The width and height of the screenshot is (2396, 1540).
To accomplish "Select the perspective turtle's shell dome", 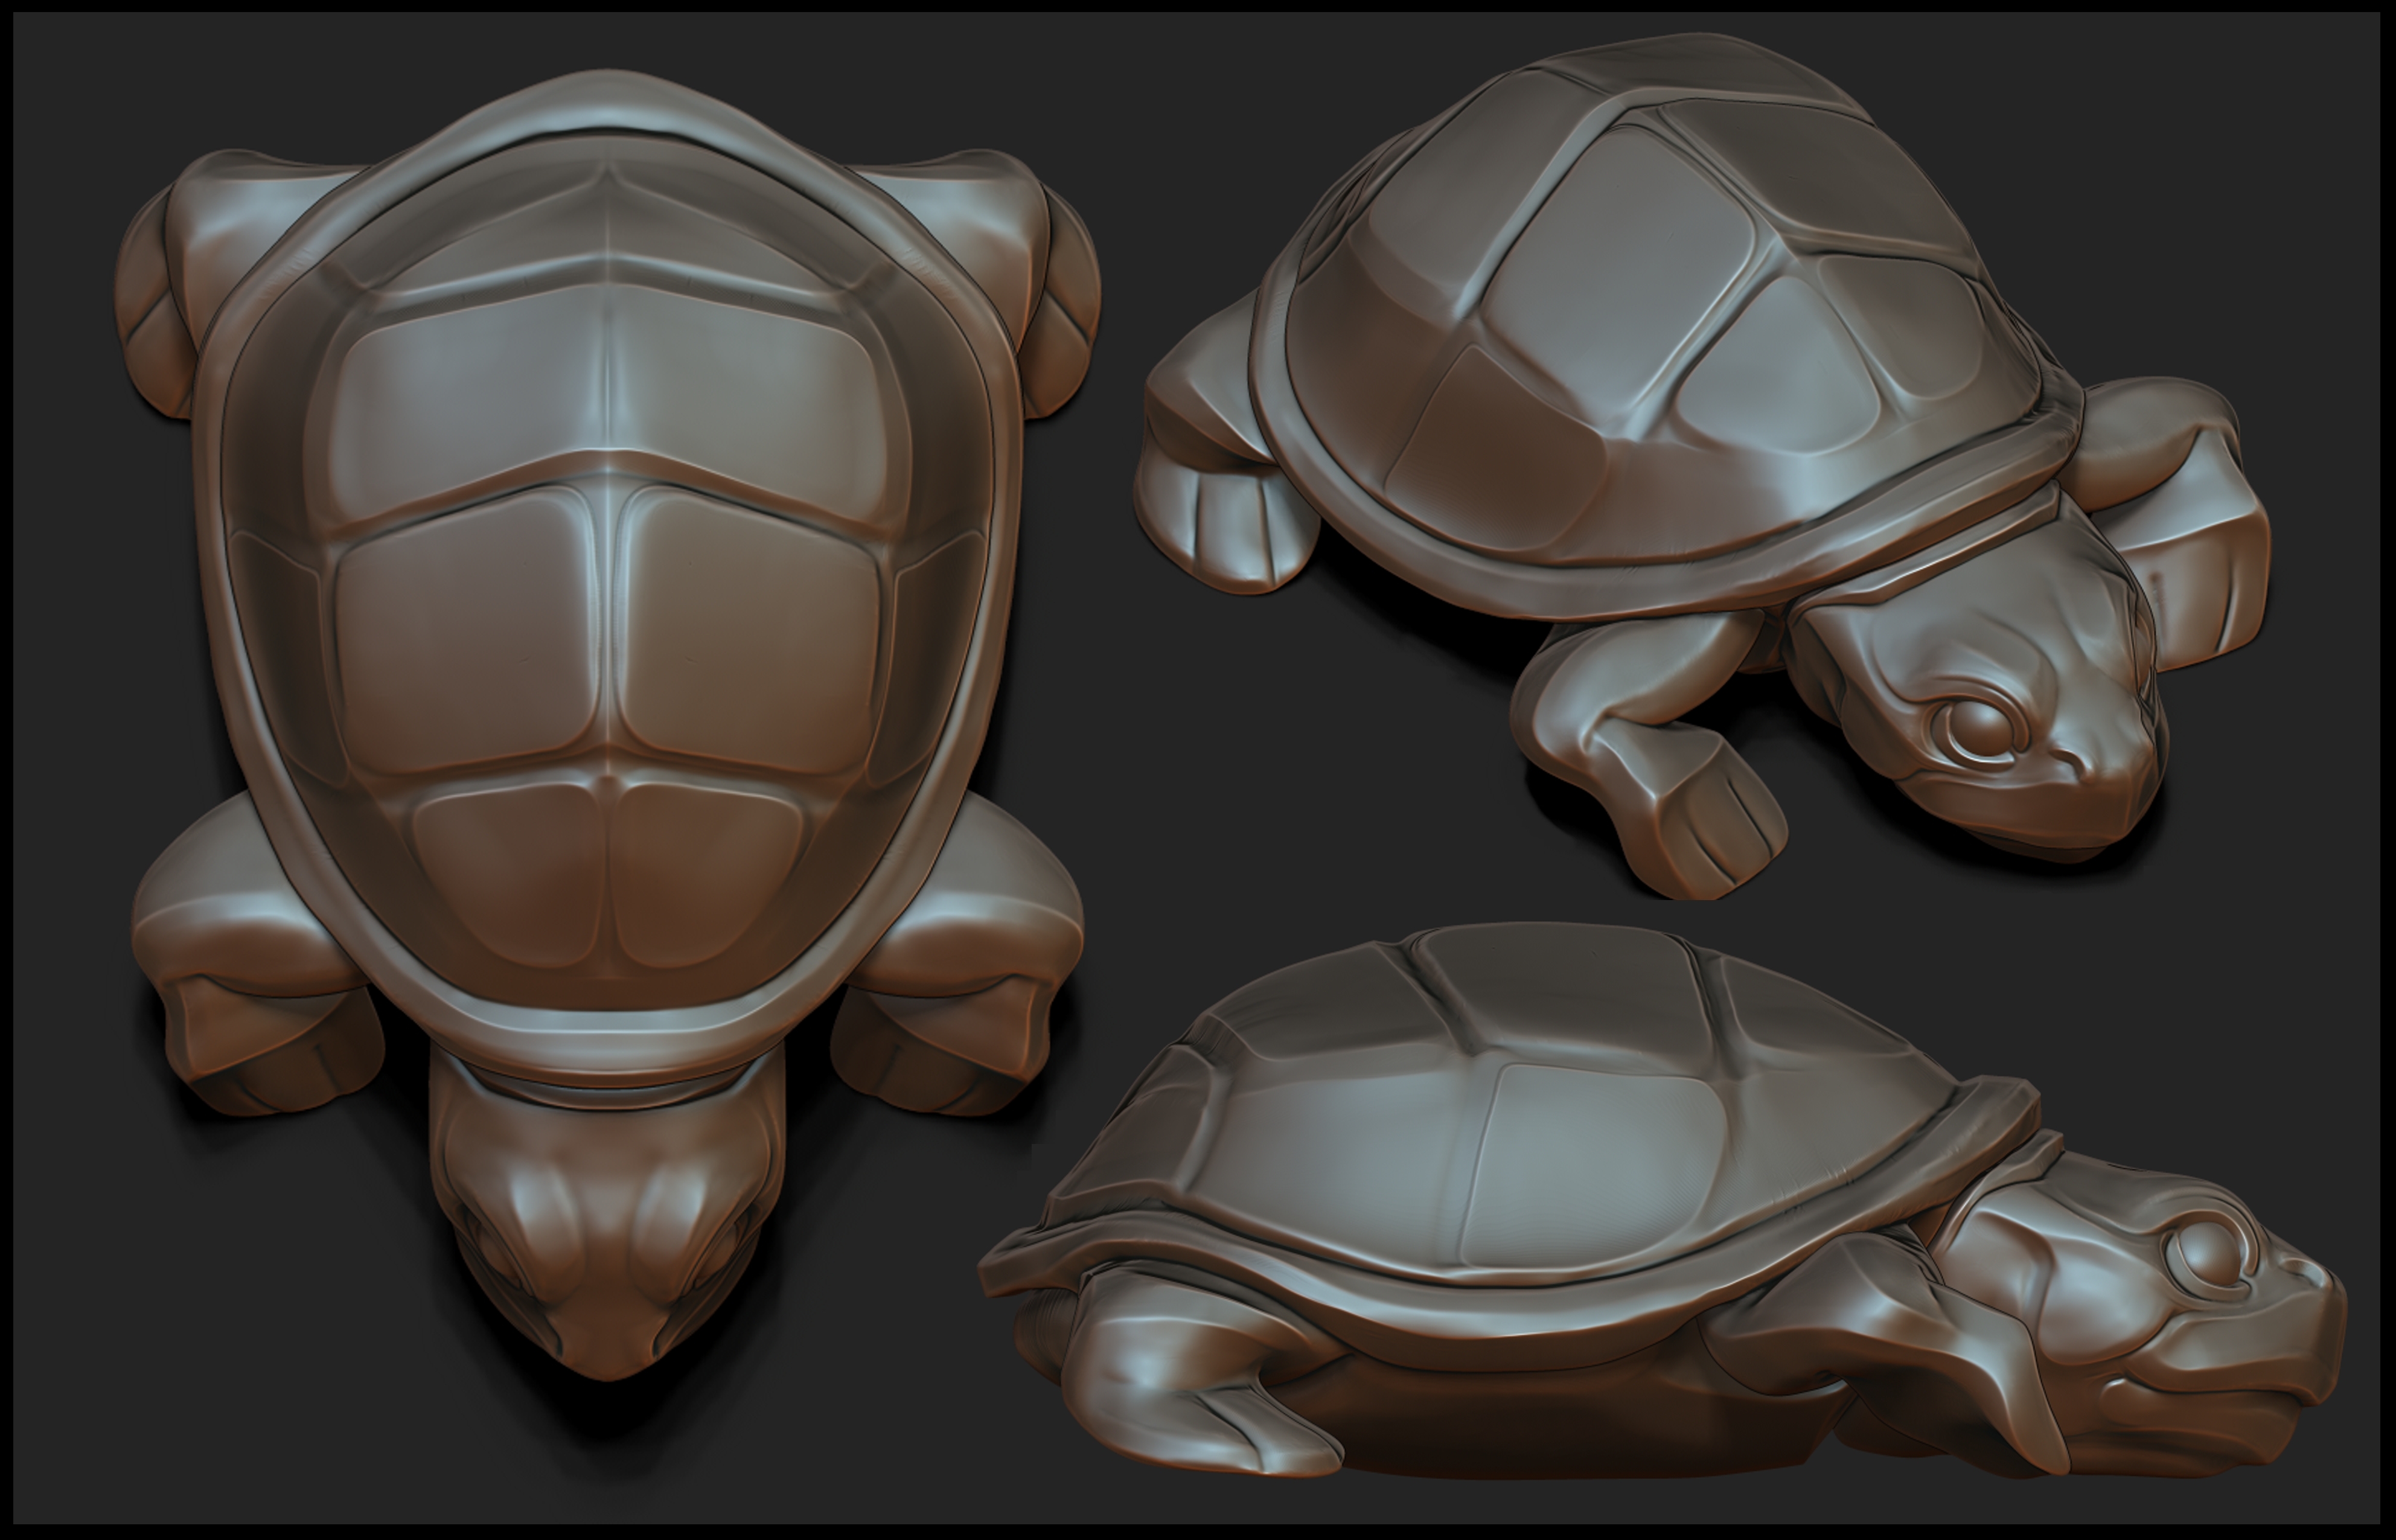I will 1640,290.
